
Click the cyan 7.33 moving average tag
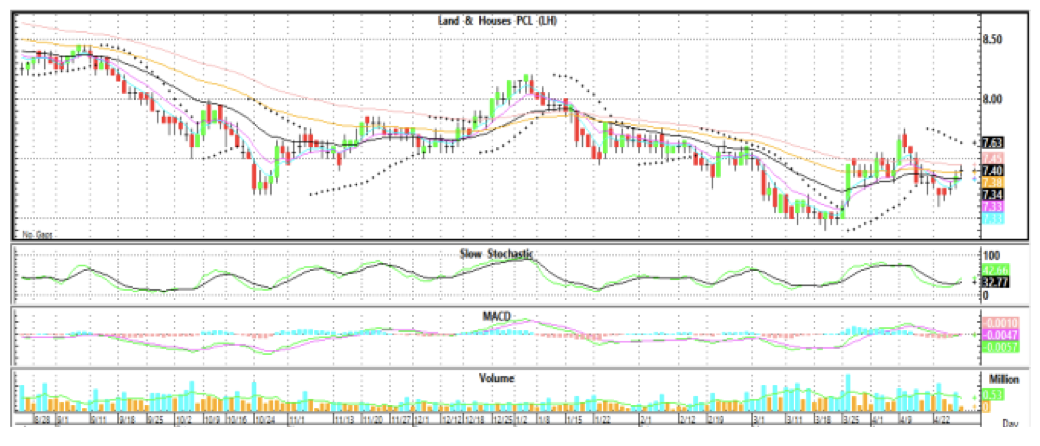point(993,218)
